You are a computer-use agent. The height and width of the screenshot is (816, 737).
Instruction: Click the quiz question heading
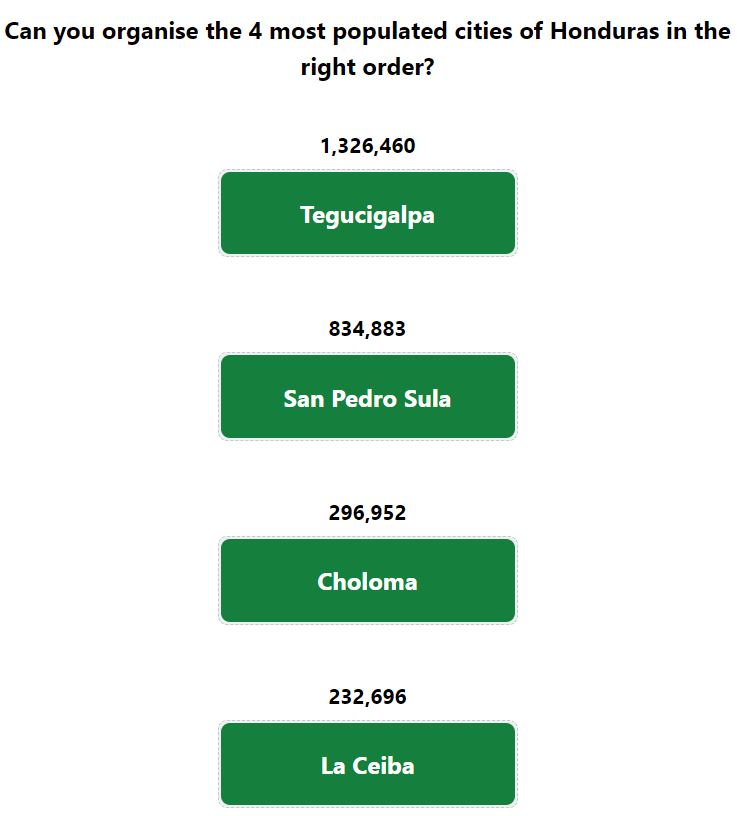click(367, 49)
